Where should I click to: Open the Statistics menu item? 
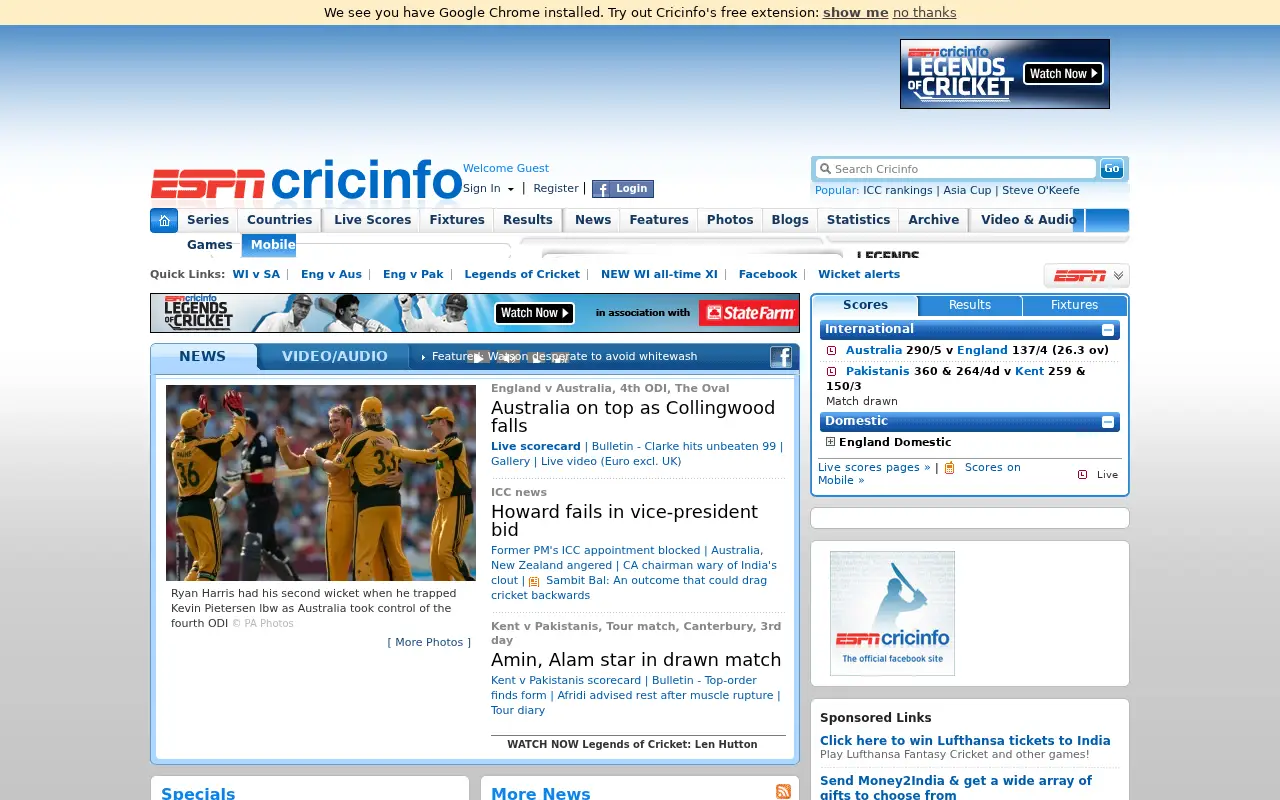(x=858, y=220)
